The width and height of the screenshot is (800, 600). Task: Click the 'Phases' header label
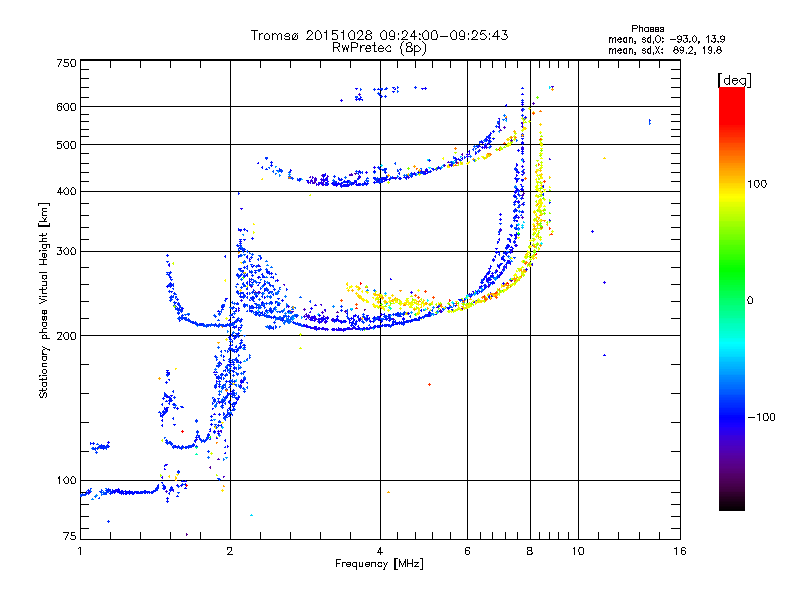(647, 29)
